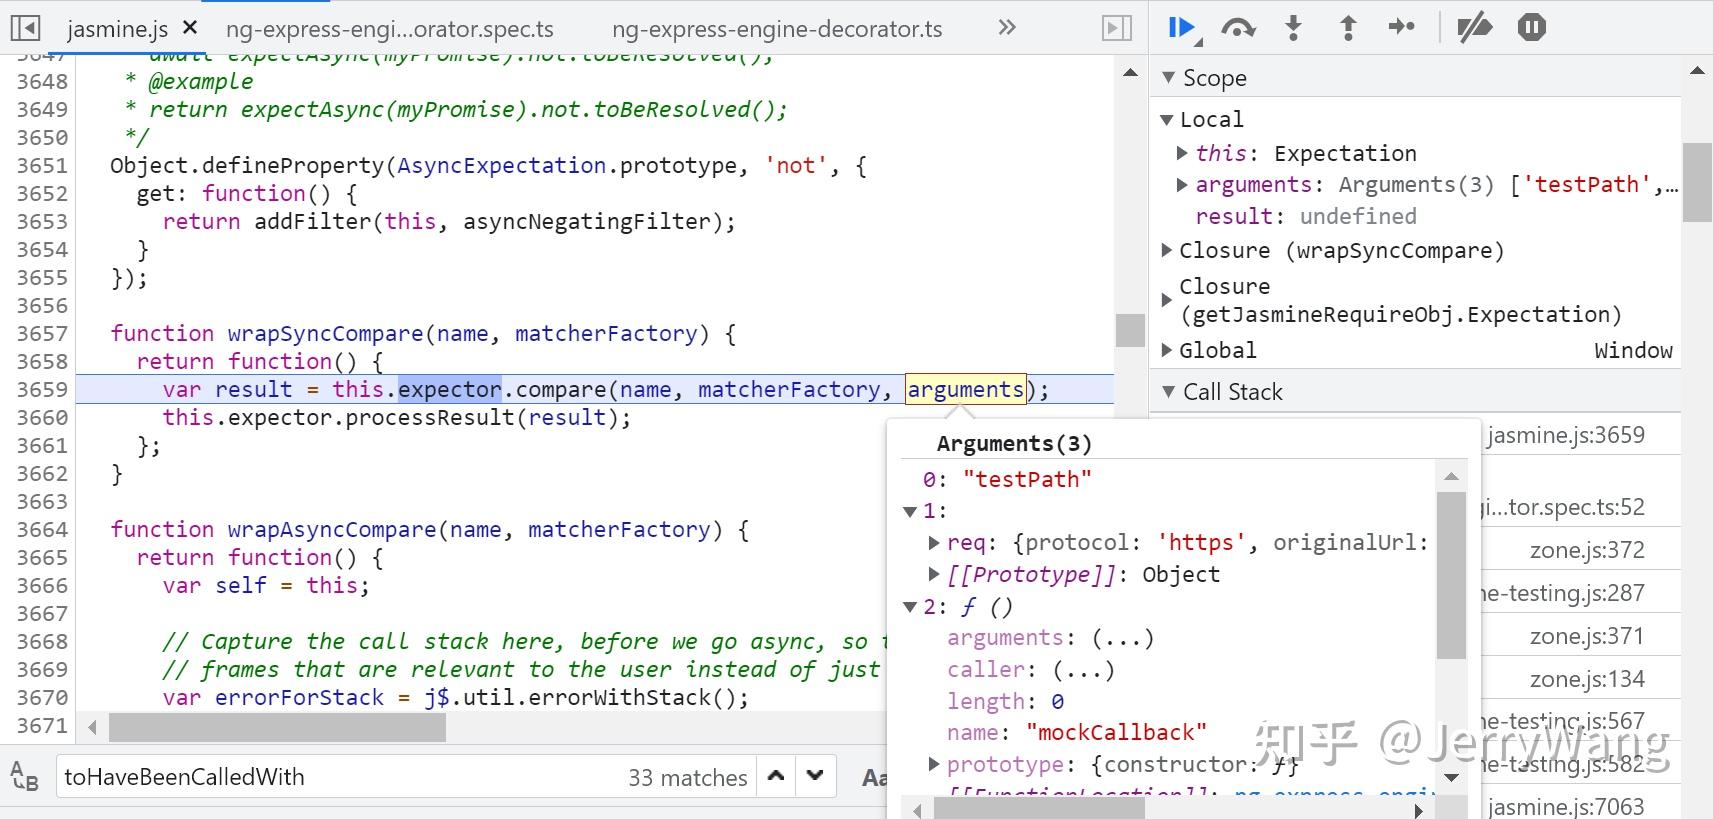
Task: Show more open file tabs
Action: (x=1007, y=28)
